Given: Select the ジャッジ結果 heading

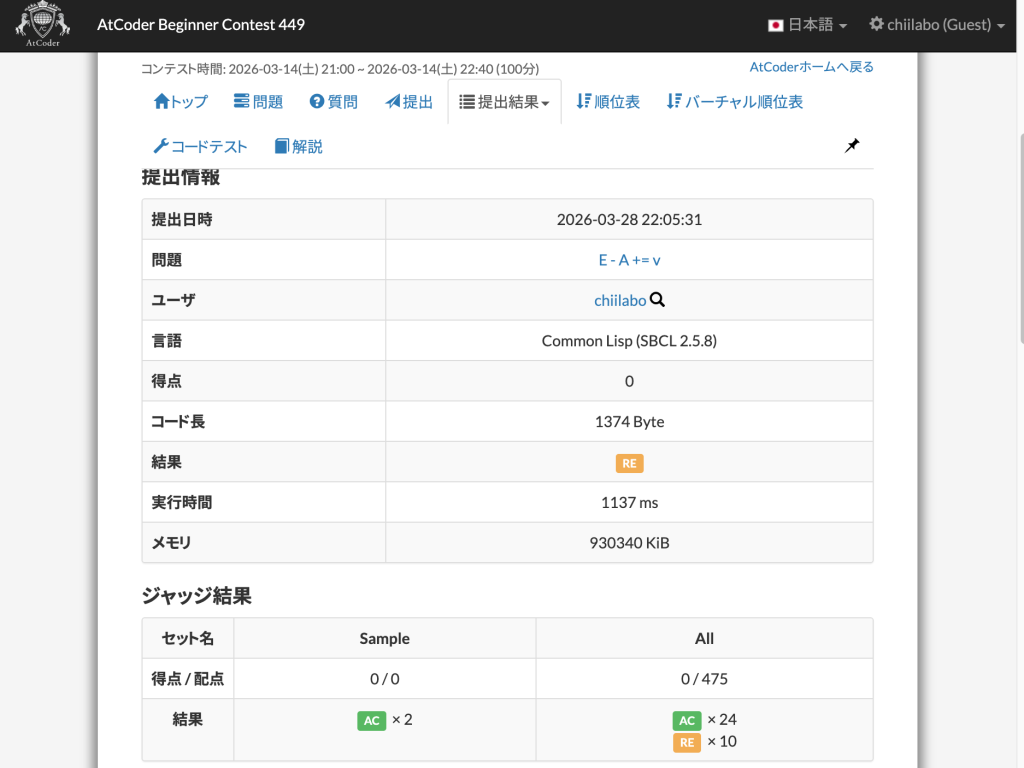Looking at the screenshot, I should pyautogui.click(x=197, y=596).
